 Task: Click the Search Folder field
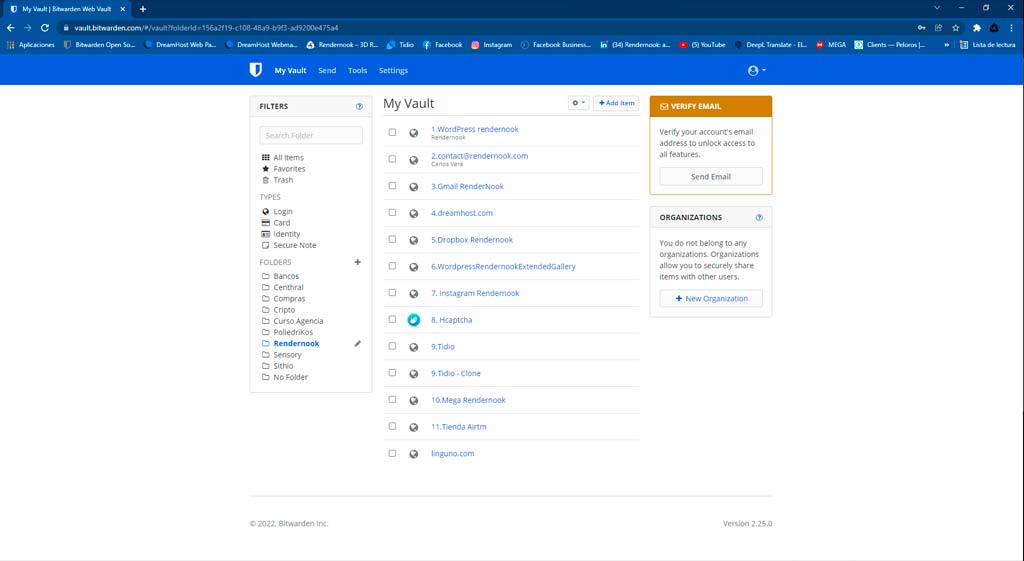(x=311, y=135)
